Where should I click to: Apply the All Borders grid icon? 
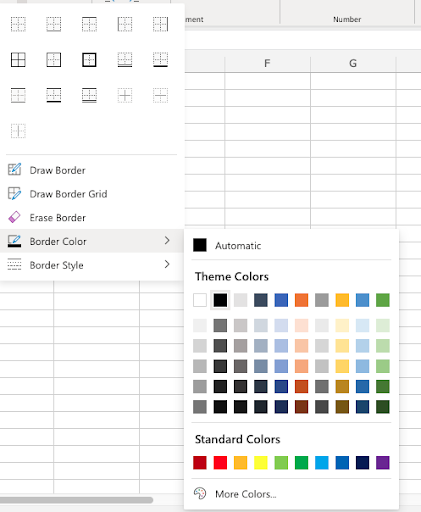click(x=18, y=60)
